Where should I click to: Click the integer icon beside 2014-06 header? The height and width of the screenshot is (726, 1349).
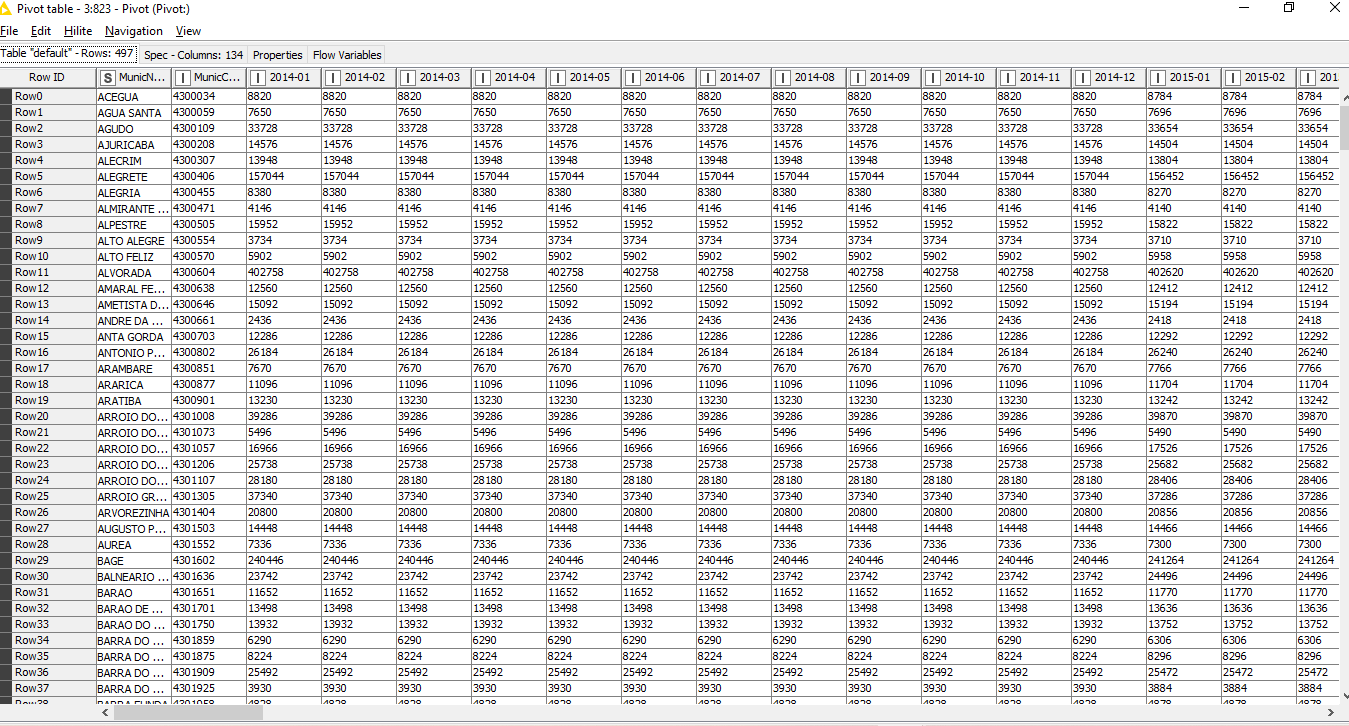coord(633,77)
